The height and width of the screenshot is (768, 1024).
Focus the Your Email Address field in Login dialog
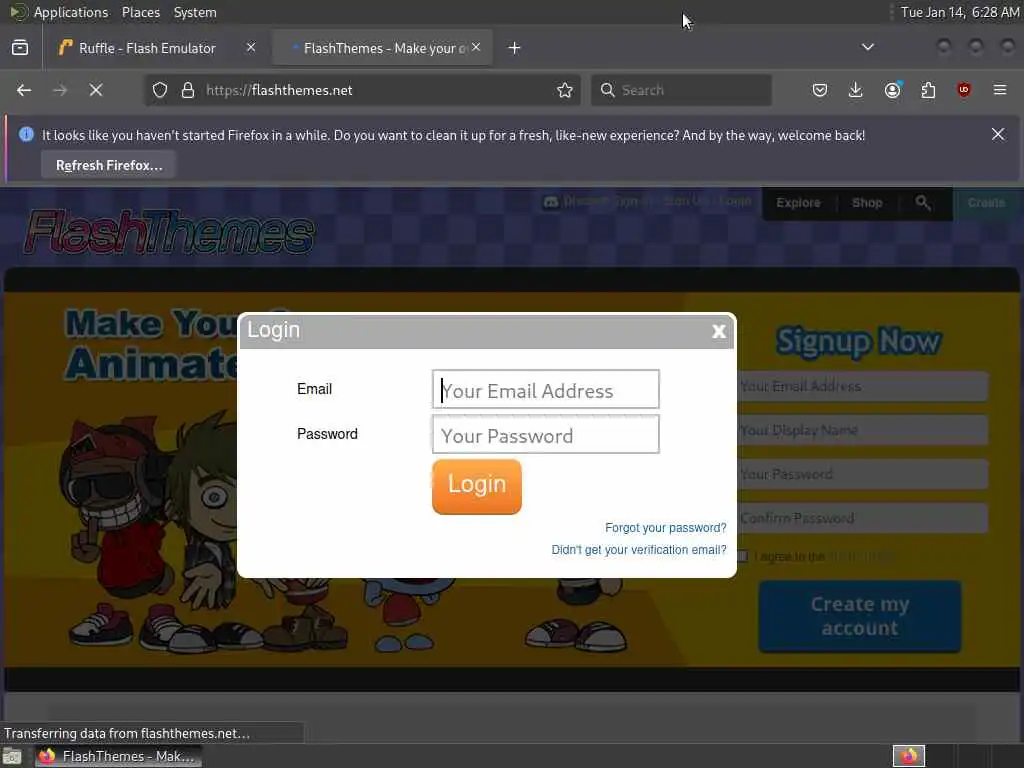[545, 389]
